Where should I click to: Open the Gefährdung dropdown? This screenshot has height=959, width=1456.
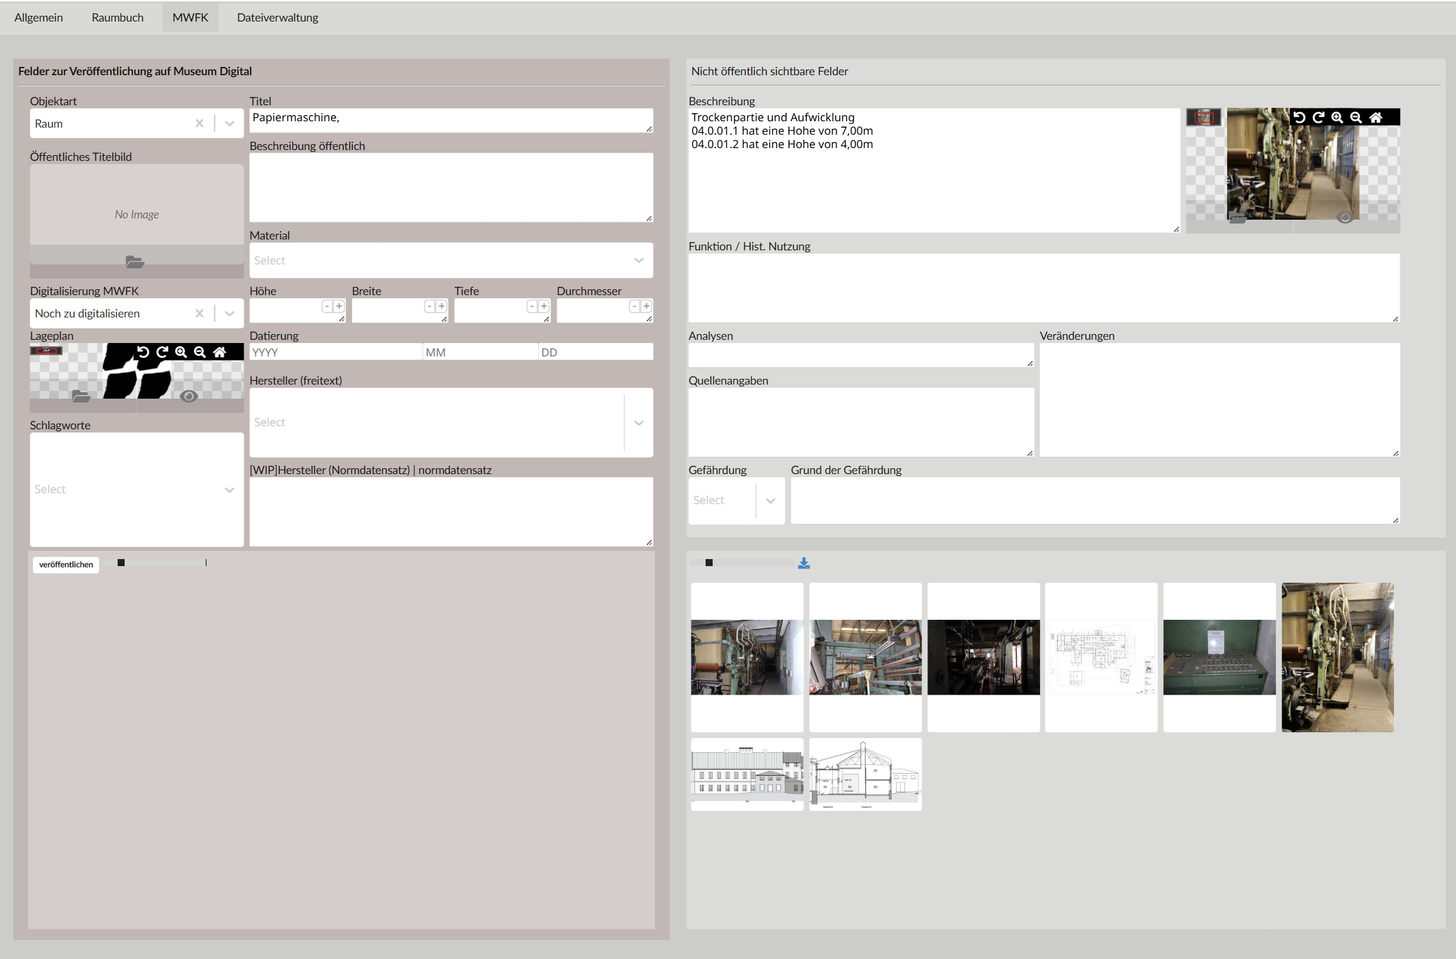click(770, 501)
